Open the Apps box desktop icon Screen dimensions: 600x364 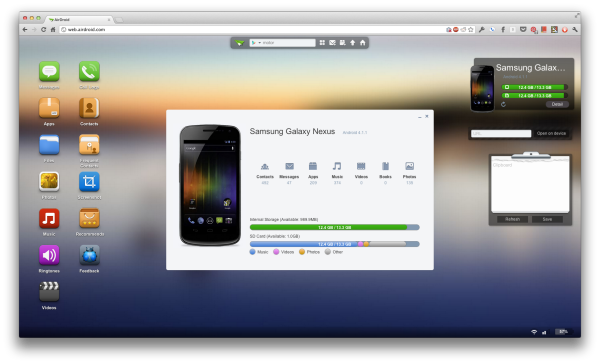pos(49,108)
